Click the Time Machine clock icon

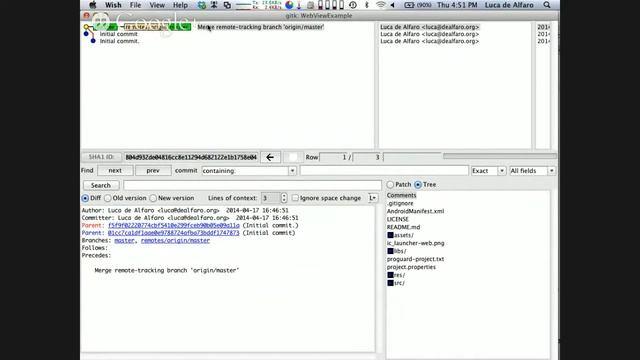tap(353, 5)
